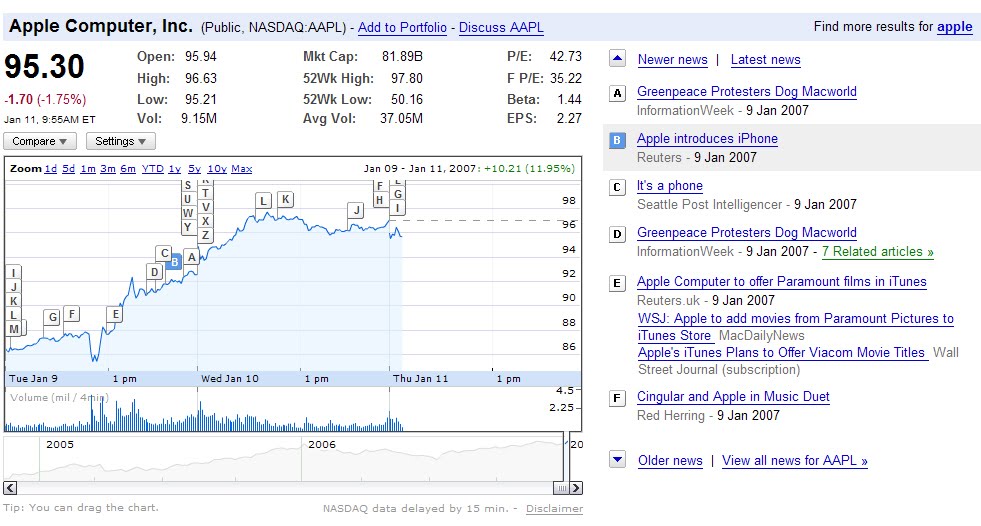Select news letter badge D in the list
Image resolution: width=981 pixels, height=526 pixels.
click(617, 234)
